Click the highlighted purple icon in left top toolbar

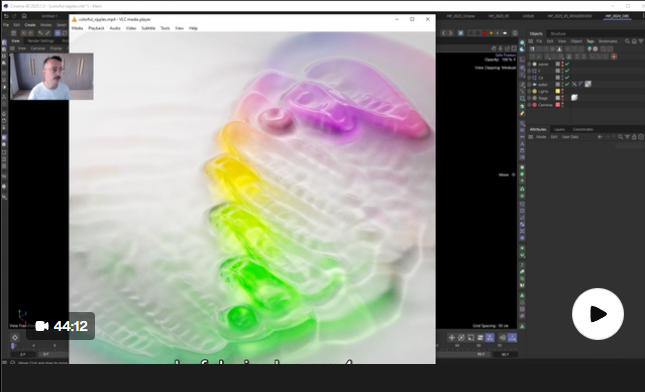[x=58, y=33]
